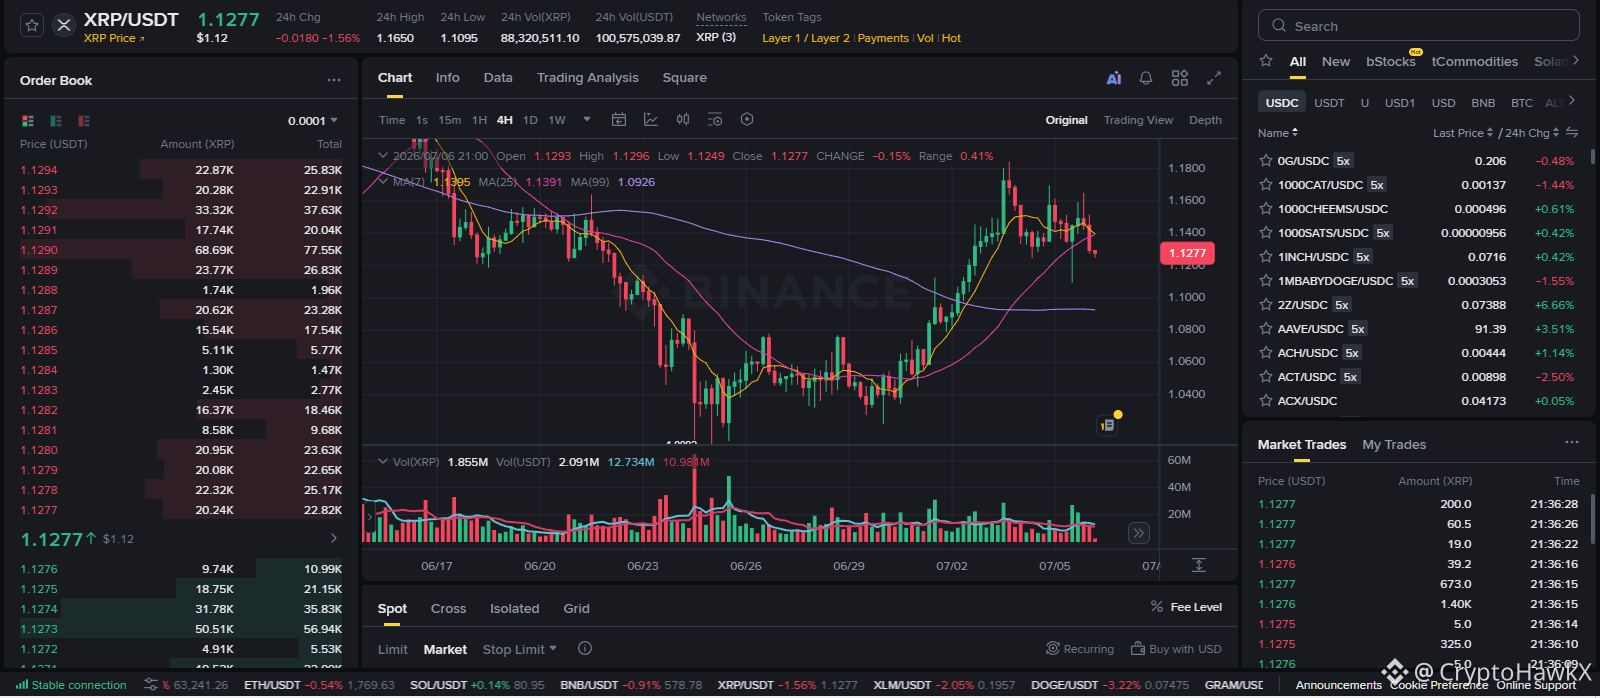Favorite the ACH/USDC pair

[1266, 352]
